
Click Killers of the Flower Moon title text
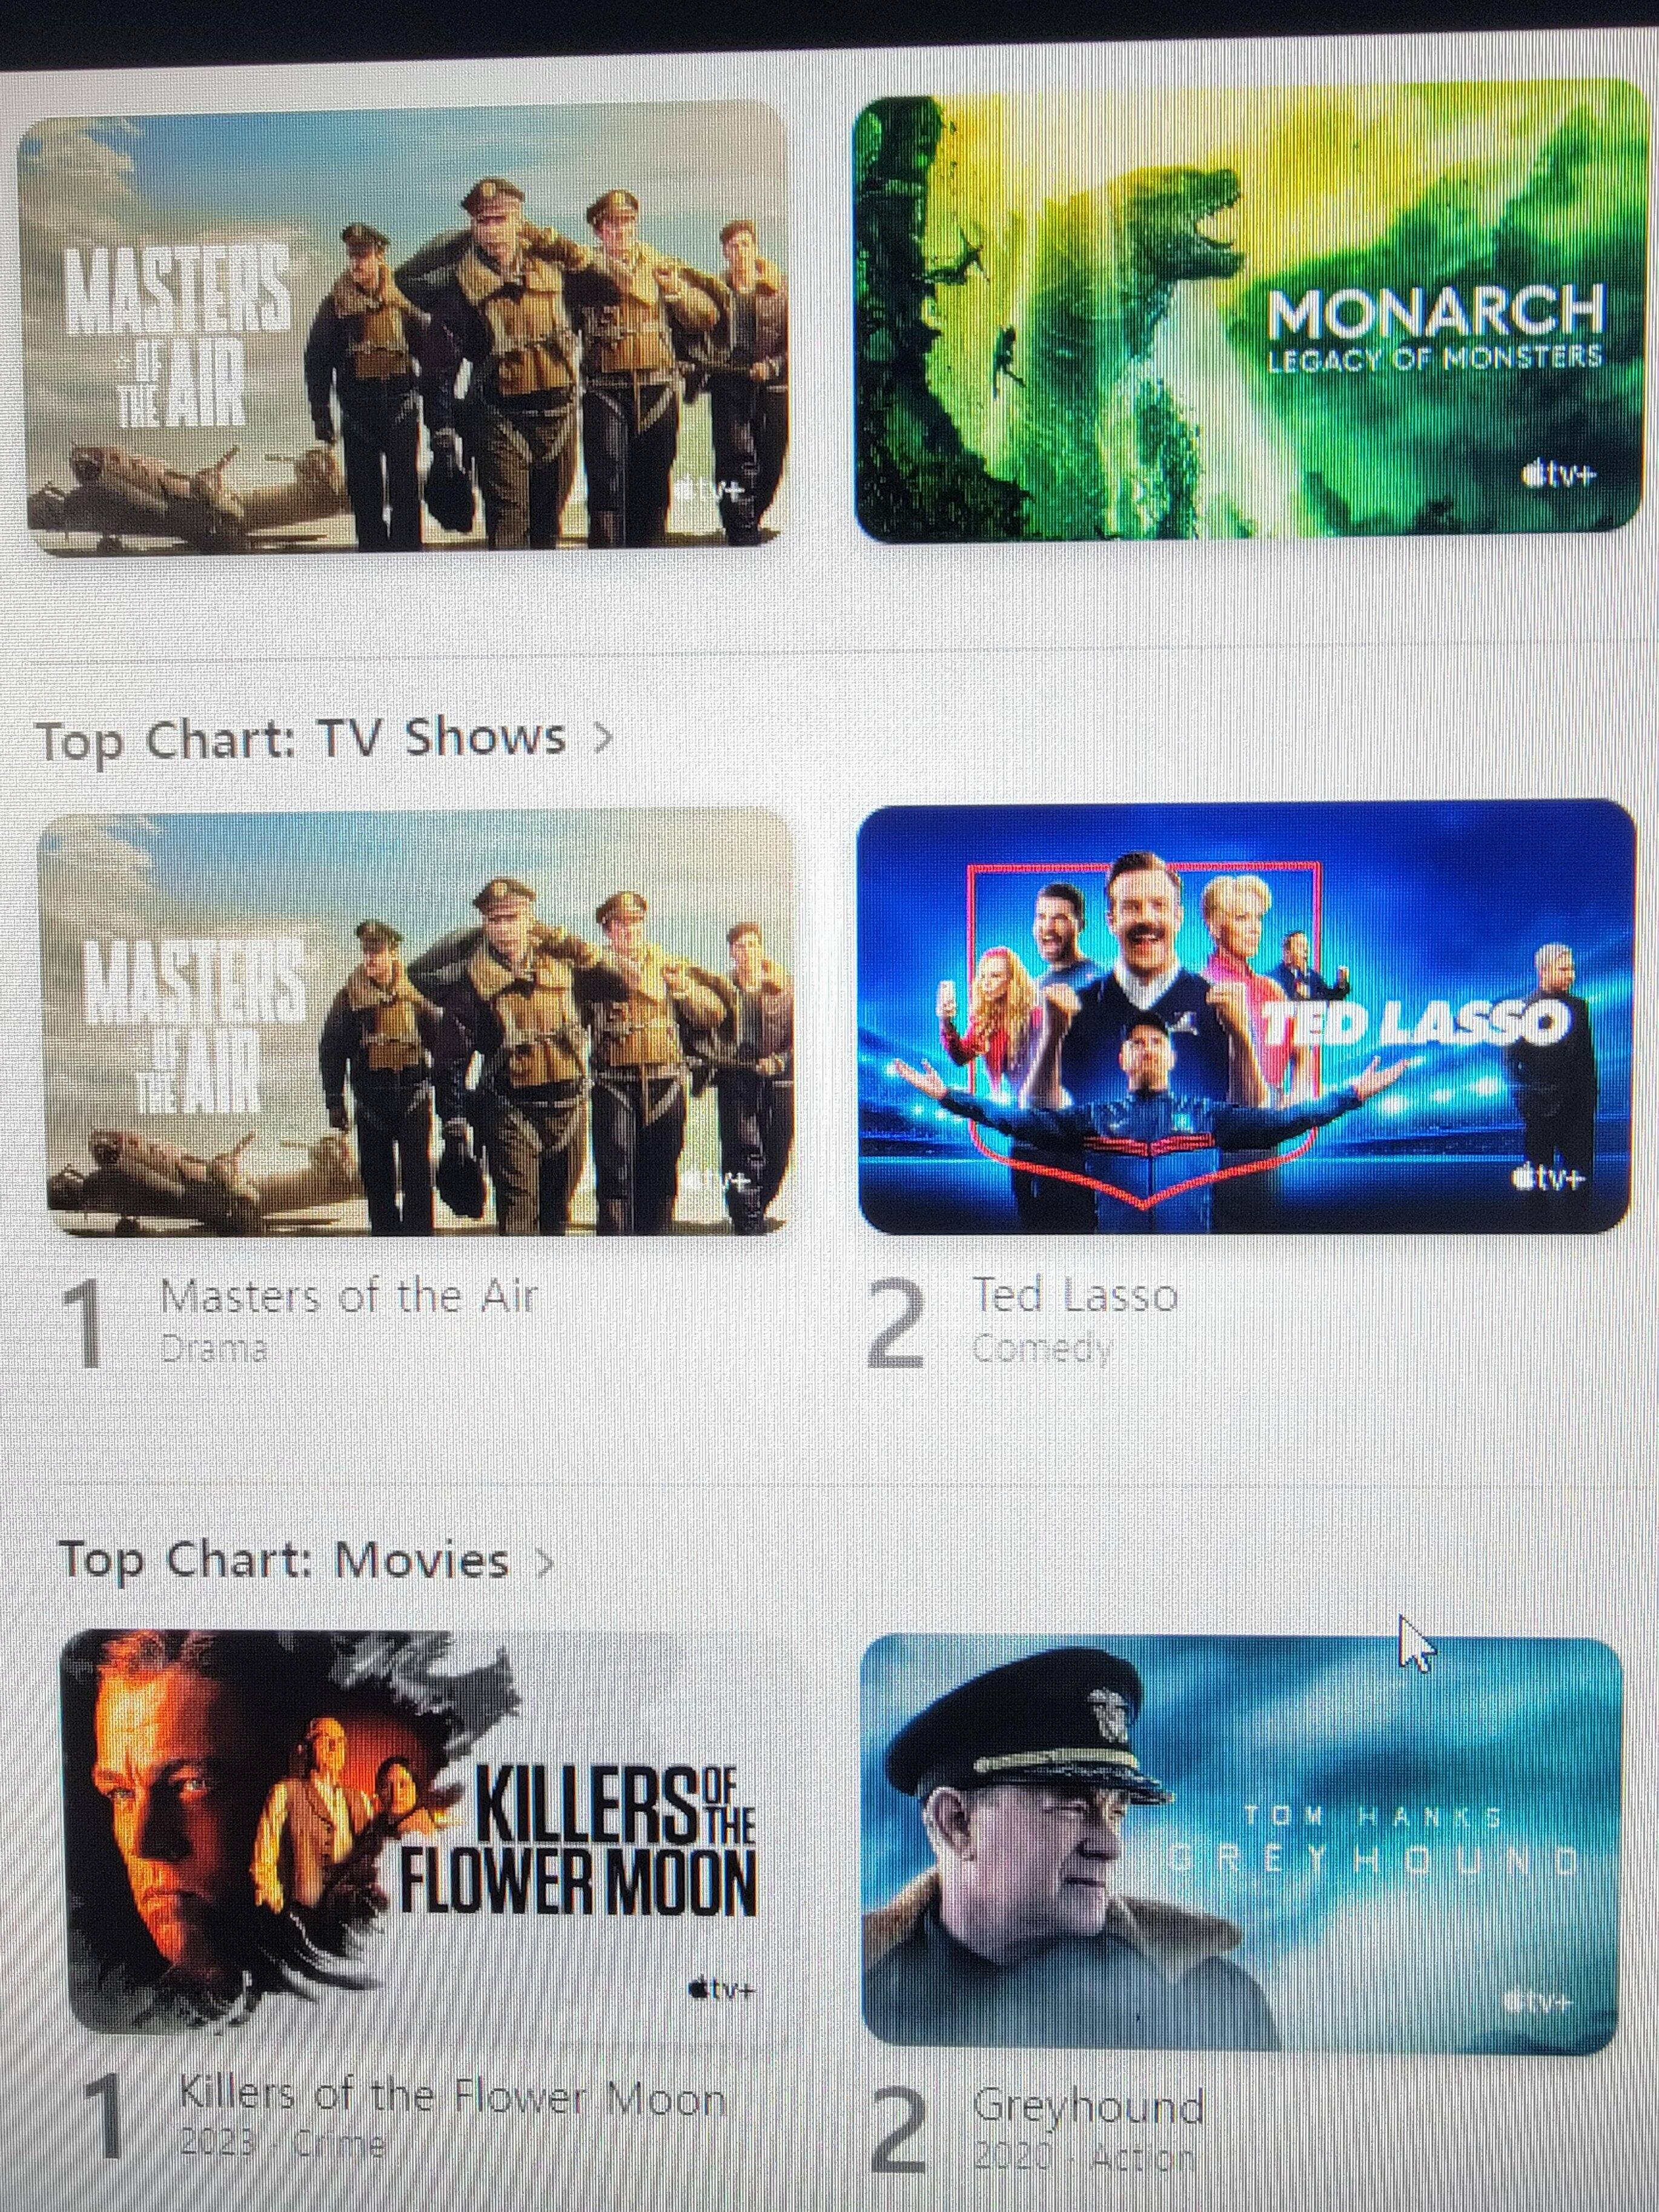point(453,2097)
